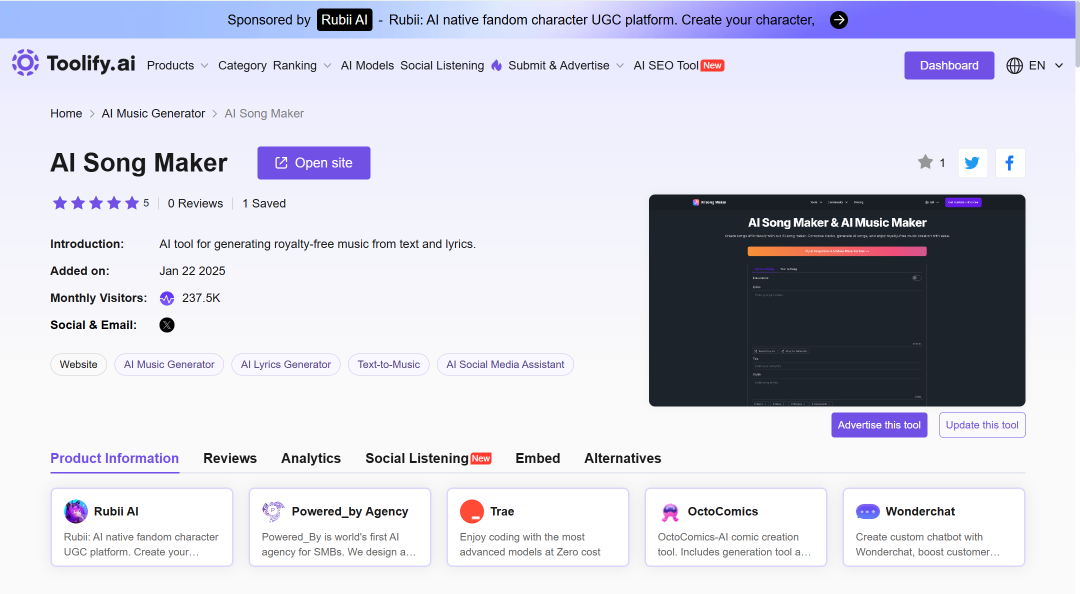The width and height of the screenshot is (1080, 594).
Task: Select the Text-to-Music tag
Action: click(x=388, y=365)
